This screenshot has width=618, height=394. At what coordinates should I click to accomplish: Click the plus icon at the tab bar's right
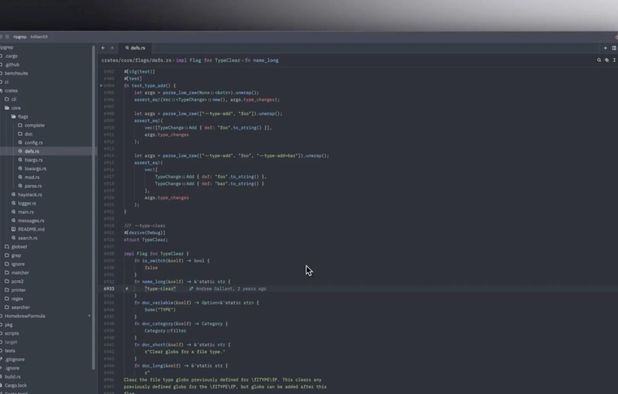tap(605, 48)
